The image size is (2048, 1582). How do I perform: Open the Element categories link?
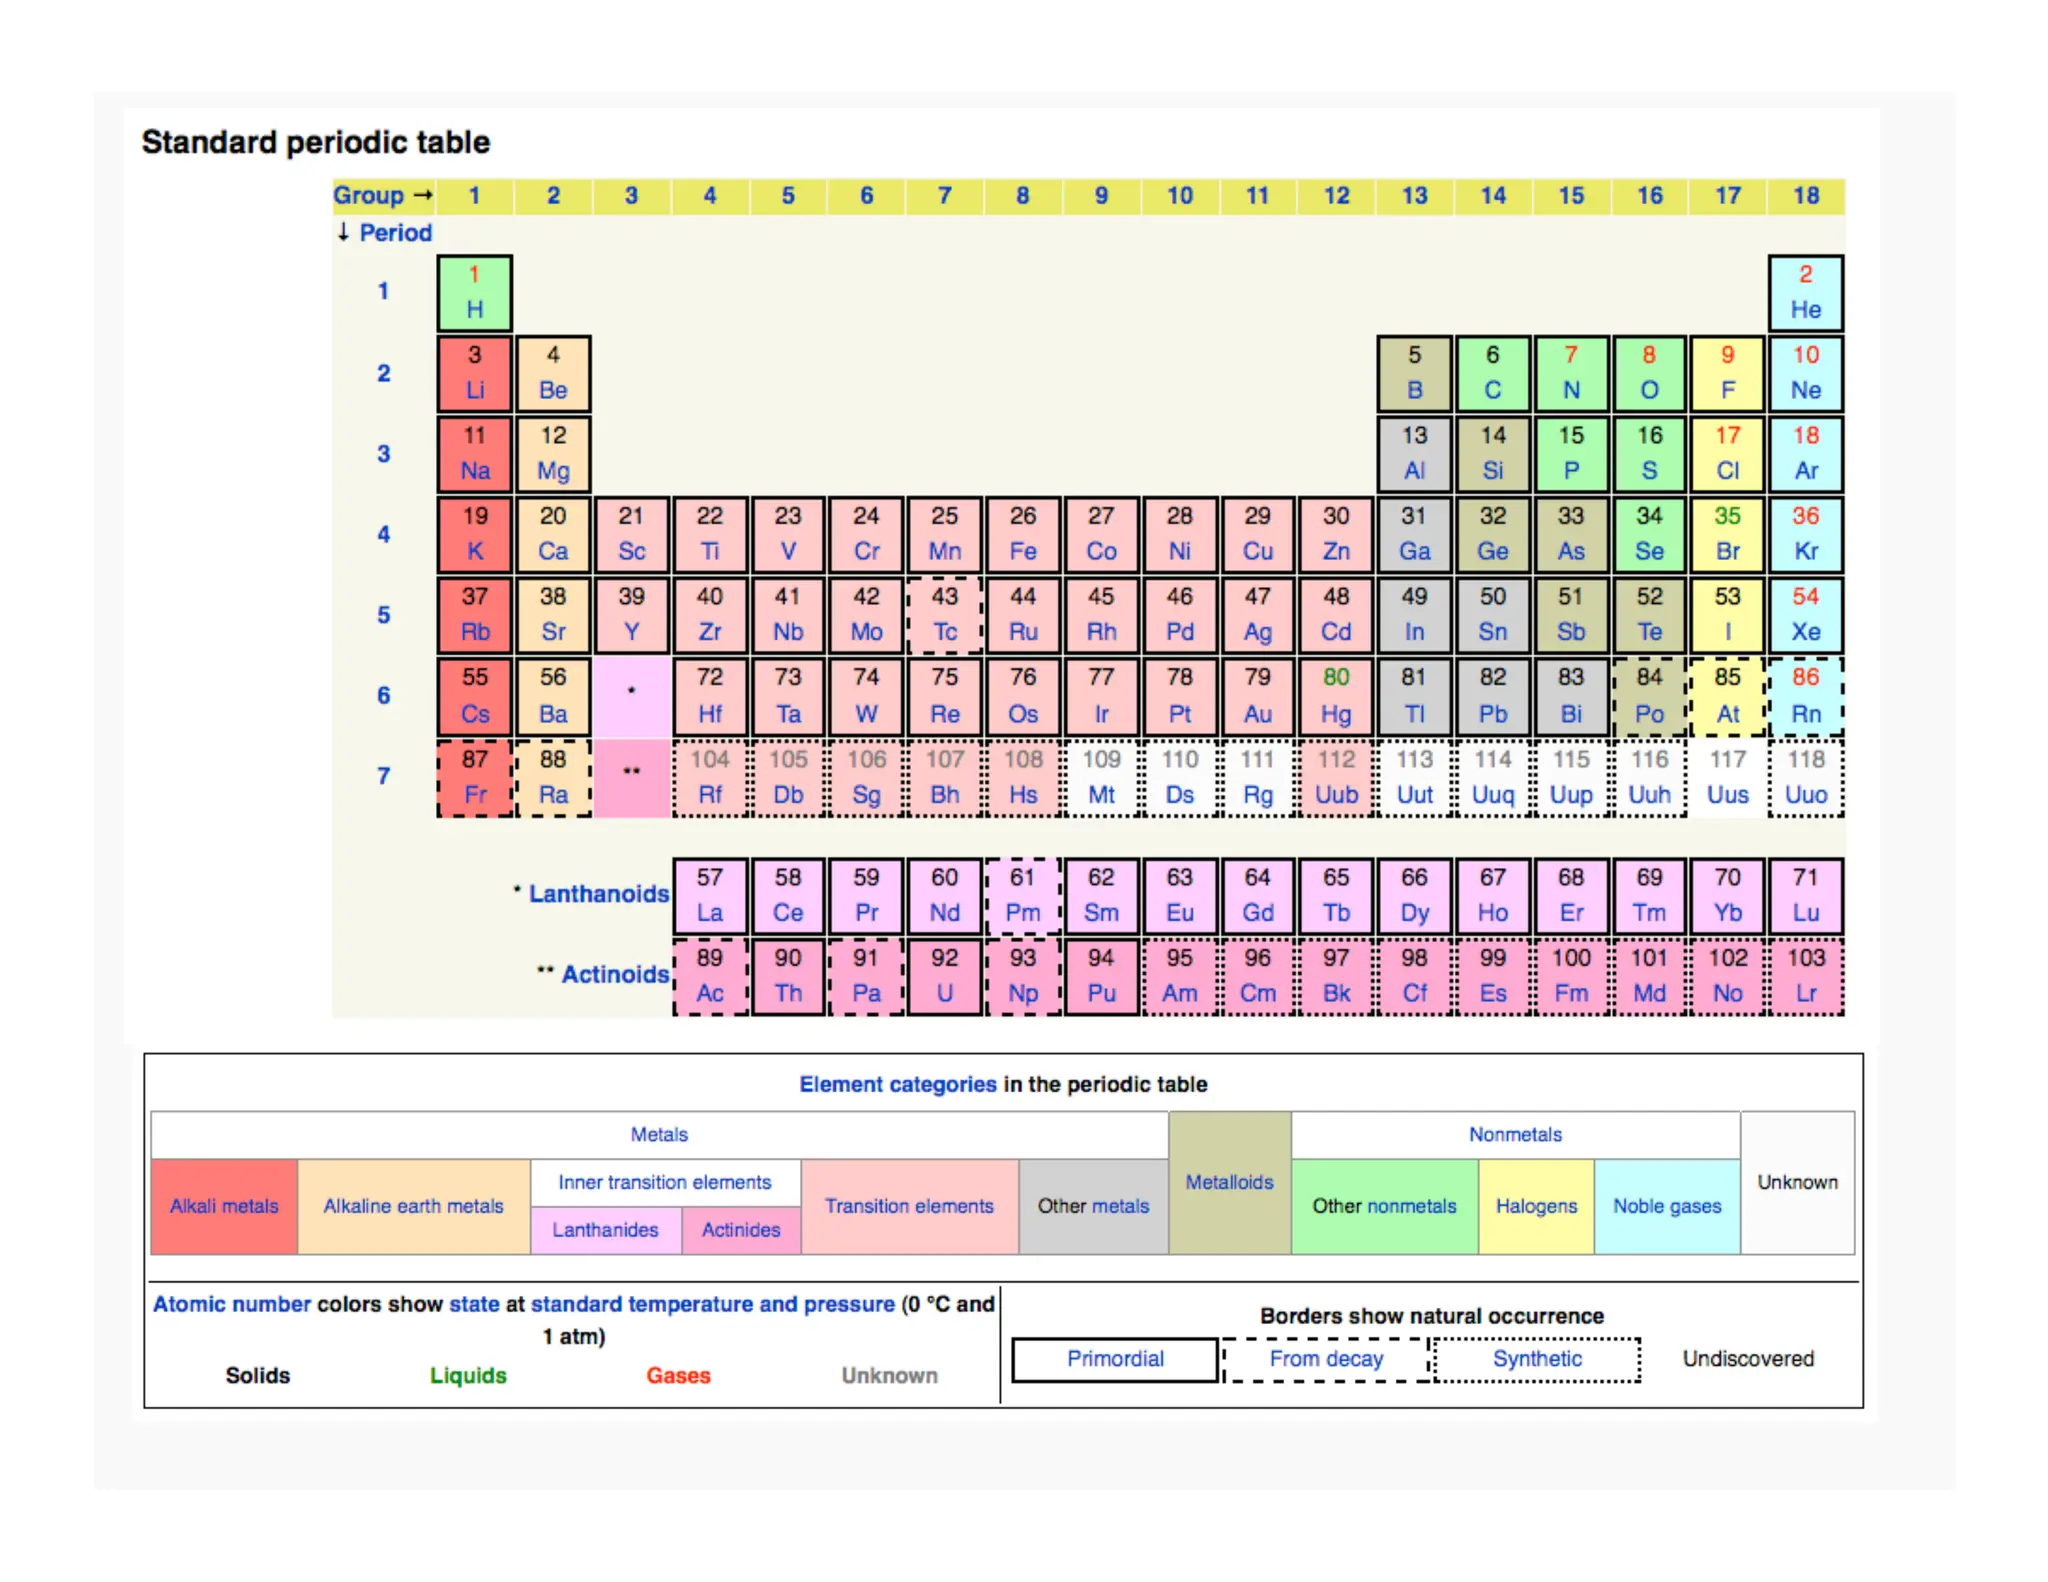[897, 1085]
